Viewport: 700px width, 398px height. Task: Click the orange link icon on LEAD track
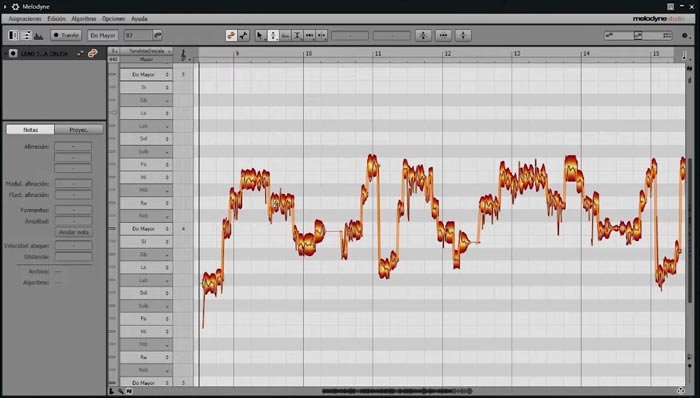click(x=93, y=53)
